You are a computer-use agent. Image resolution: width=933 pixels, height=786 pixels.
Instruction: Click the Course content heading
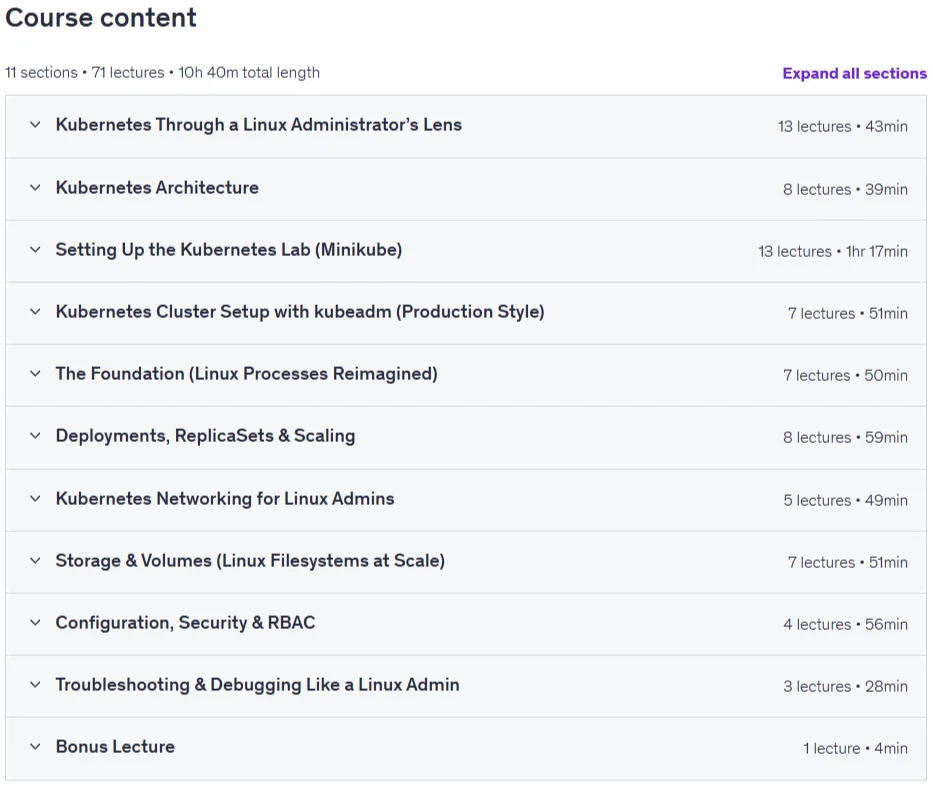tap(101, 18)
